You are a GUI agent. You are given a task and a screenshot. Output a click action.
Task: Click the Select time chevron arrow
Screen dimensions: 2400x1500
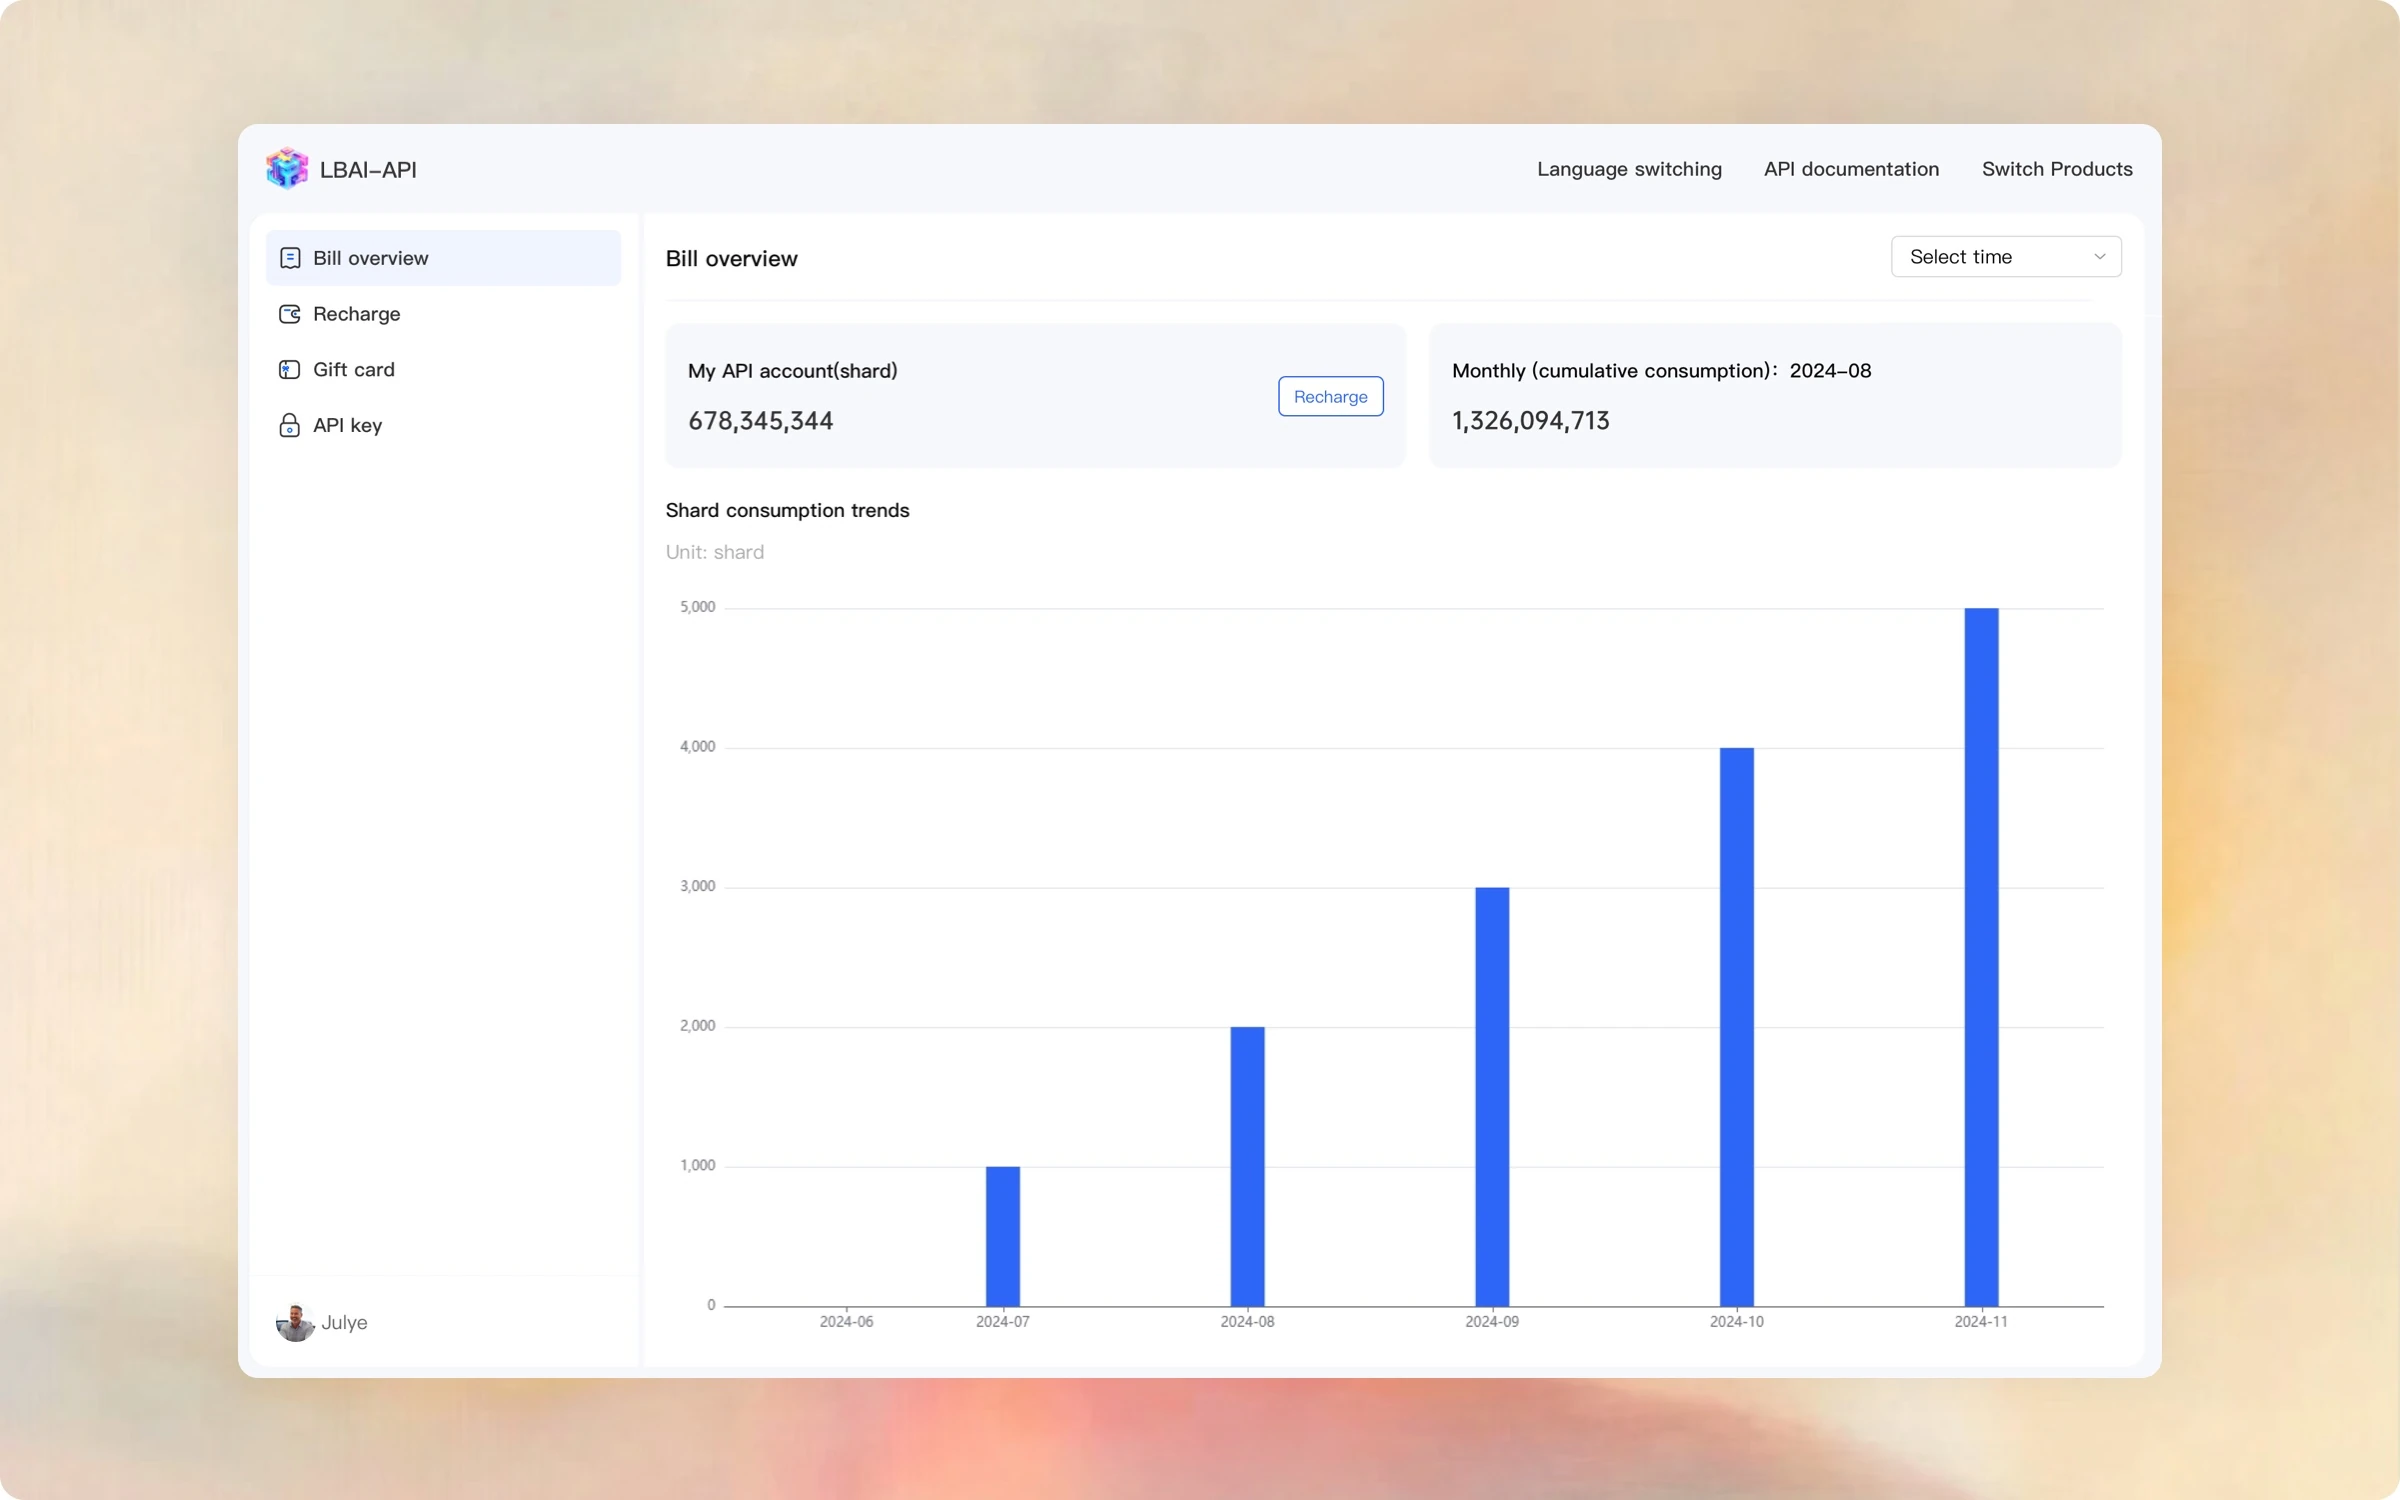coord(2099,257)
